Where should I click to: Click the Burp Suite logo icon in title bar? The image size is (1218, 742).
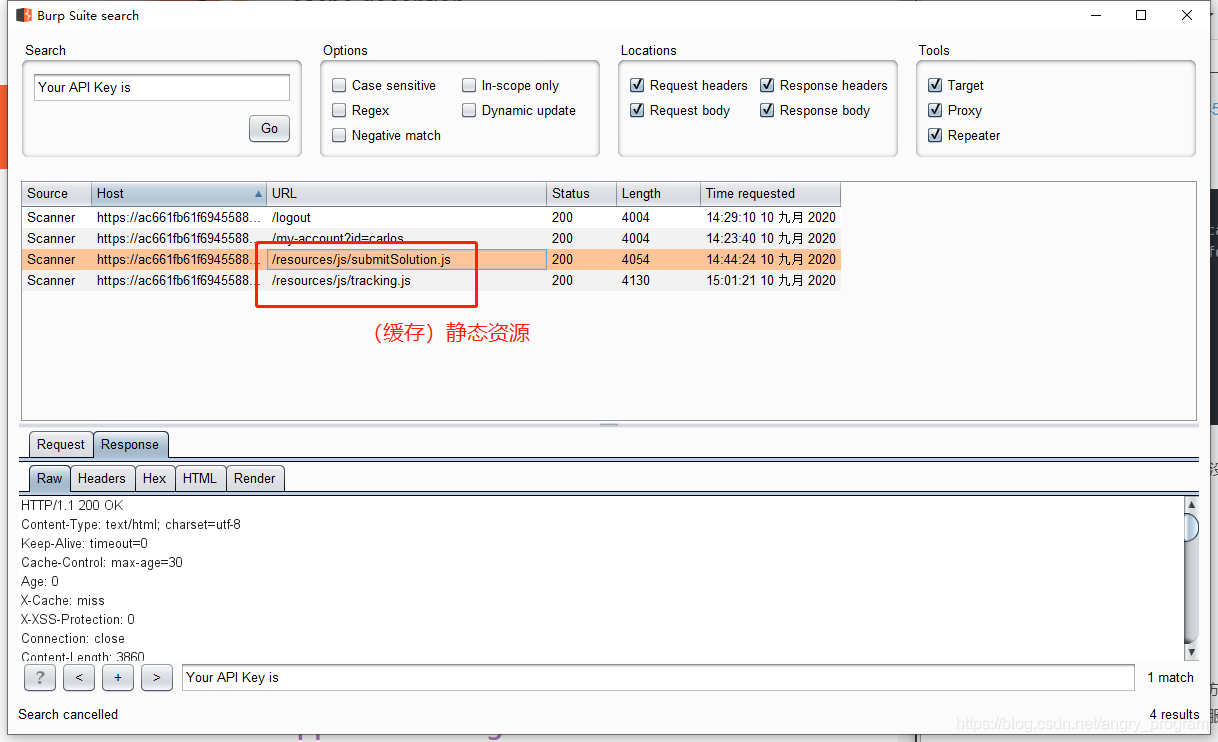(23, 15)
